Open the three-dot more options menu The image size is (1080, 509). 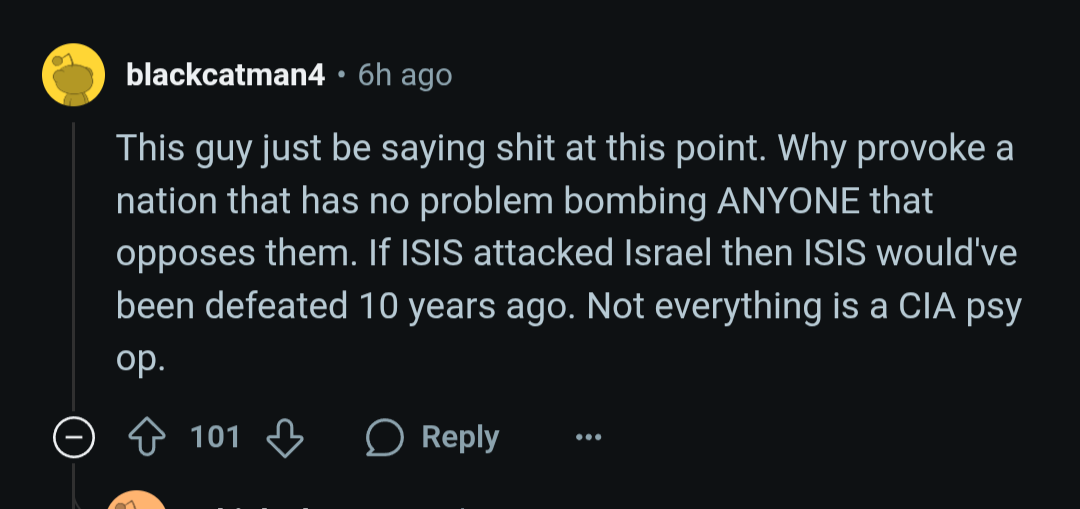tap(588, 437)
